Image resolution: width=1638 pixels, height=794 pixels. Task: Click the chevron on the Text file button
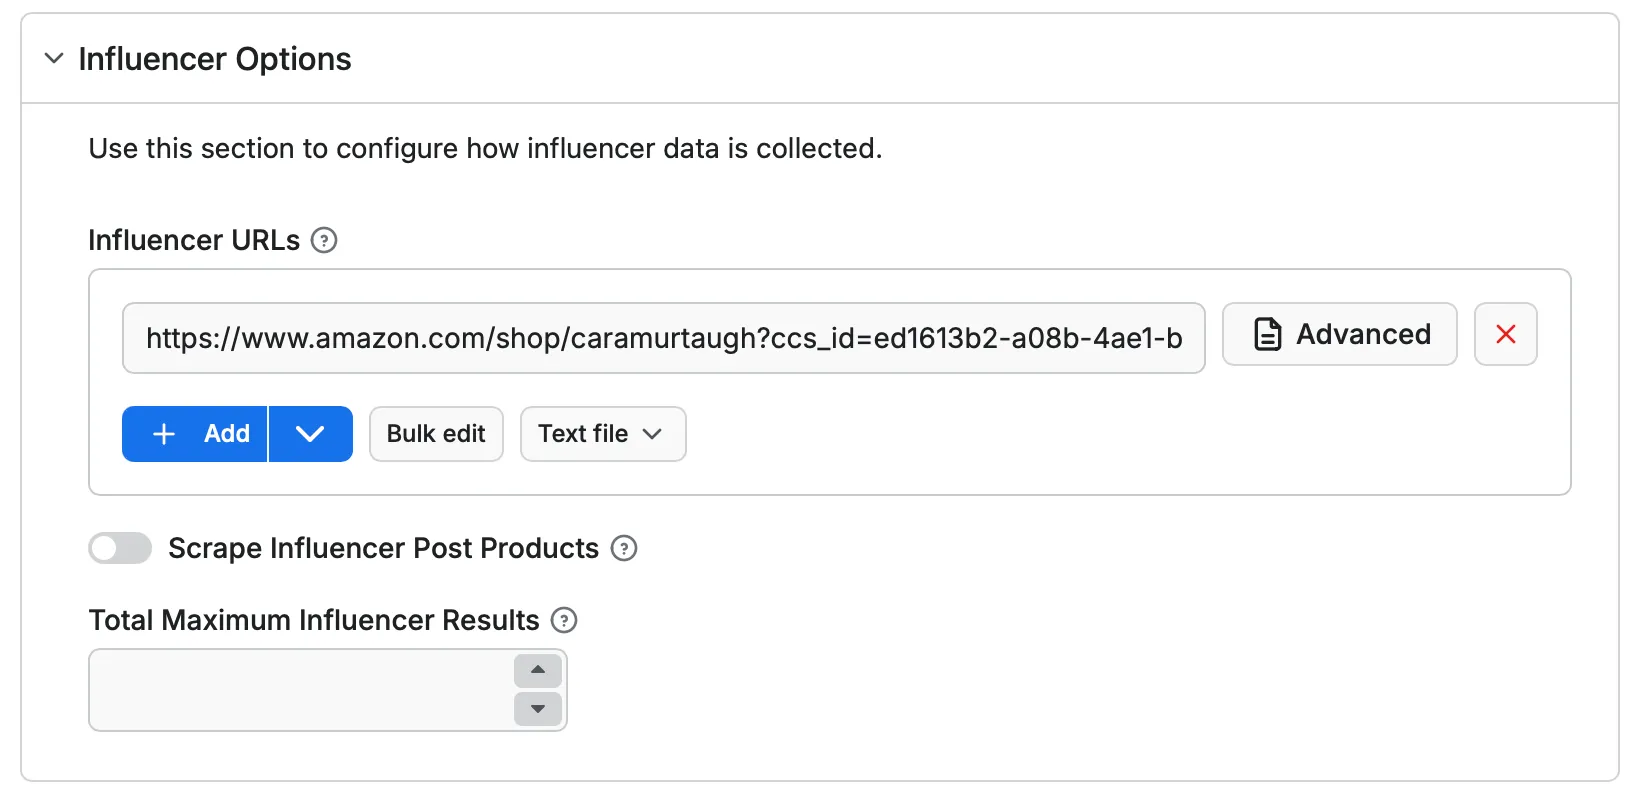tap(652, 434)
